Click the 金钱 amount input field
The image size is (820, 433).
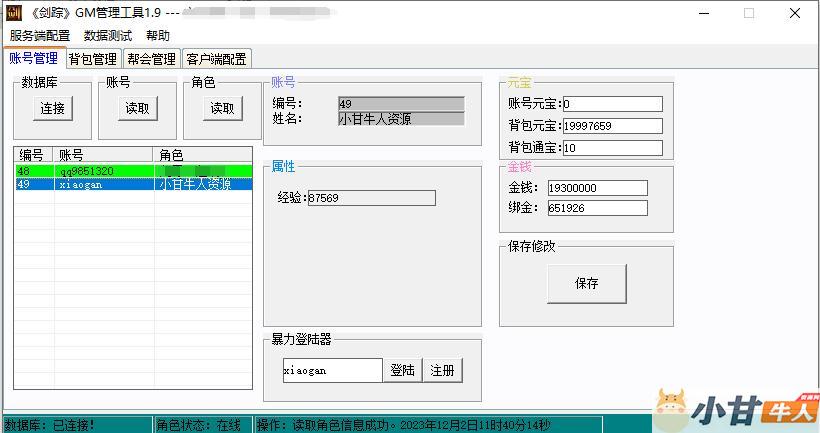click(x=597, y=188)
